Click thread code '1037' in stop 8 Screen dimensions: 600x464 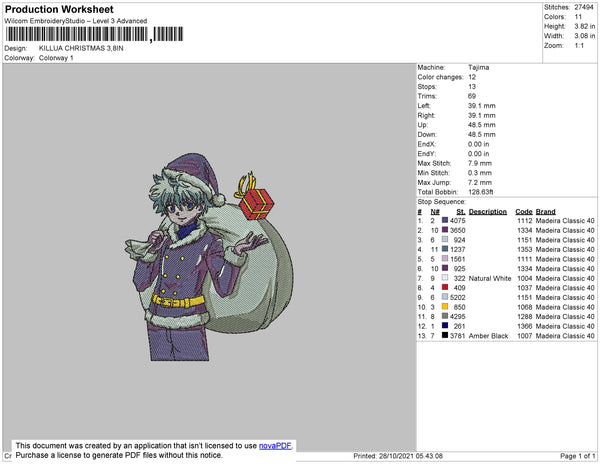tap(525, 288)
